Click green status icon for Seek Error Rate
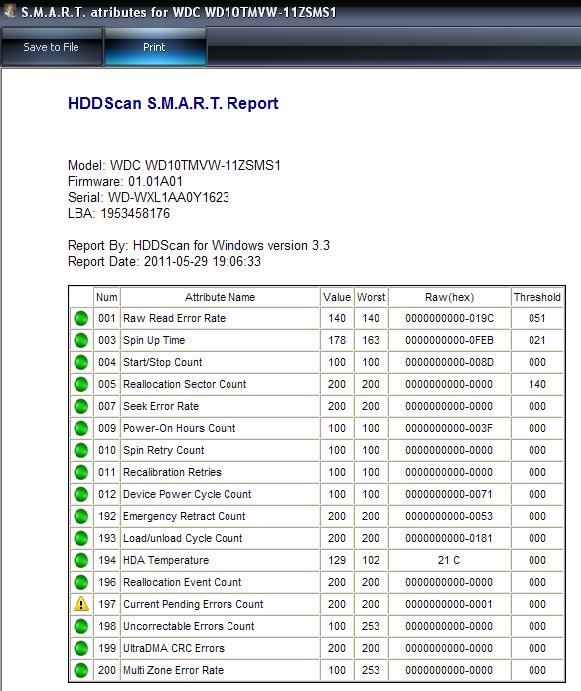 (81, 406)
